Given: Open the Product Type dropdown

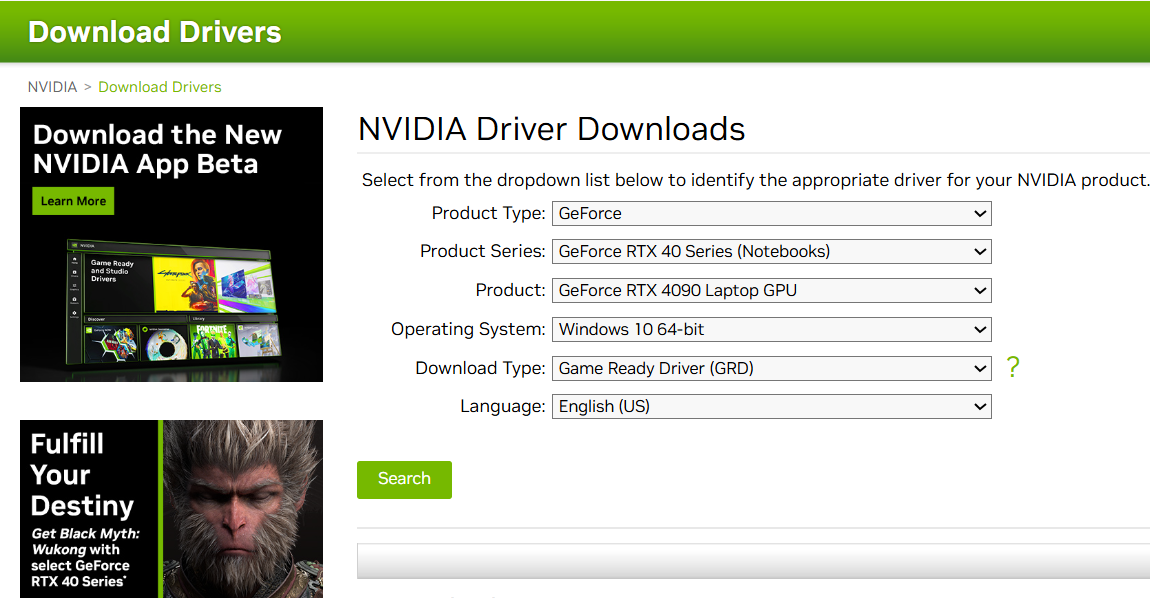Looking at the screenshot, I should click(x=771, y=213).
